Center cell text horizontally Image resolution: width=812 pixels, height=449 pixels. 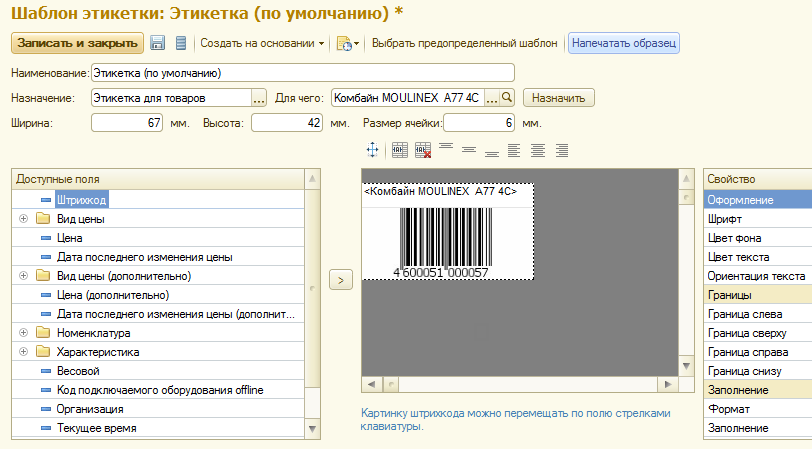538,150
